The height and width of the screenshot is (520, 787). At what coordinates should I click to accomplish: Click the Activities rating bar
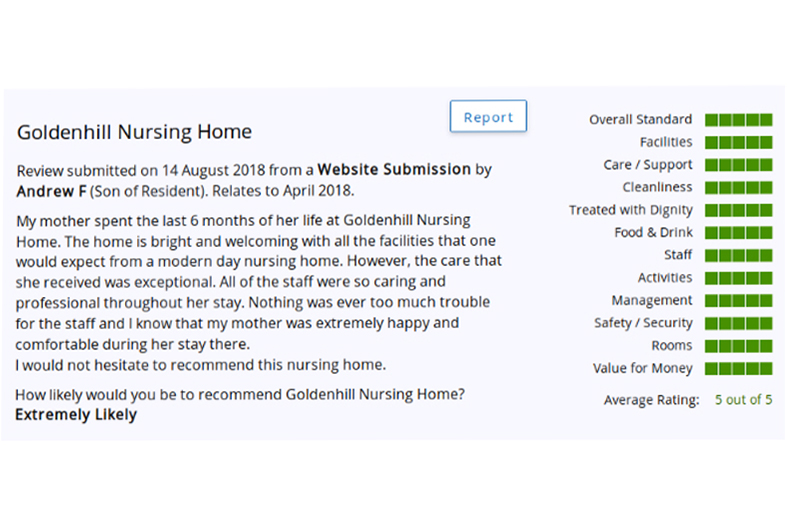click(x=738, y=278)
